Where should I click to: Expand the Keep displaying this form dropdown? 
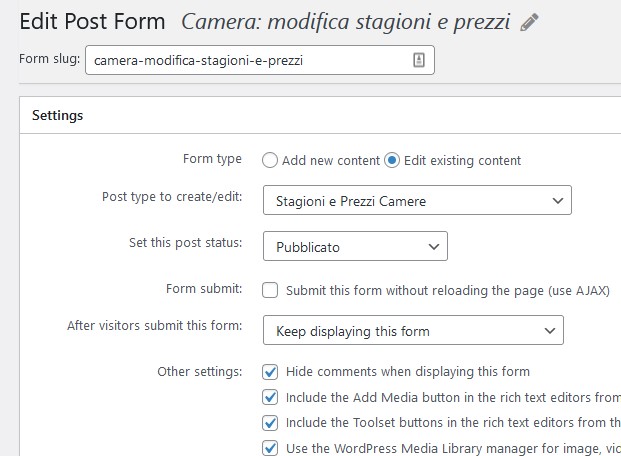413,330
